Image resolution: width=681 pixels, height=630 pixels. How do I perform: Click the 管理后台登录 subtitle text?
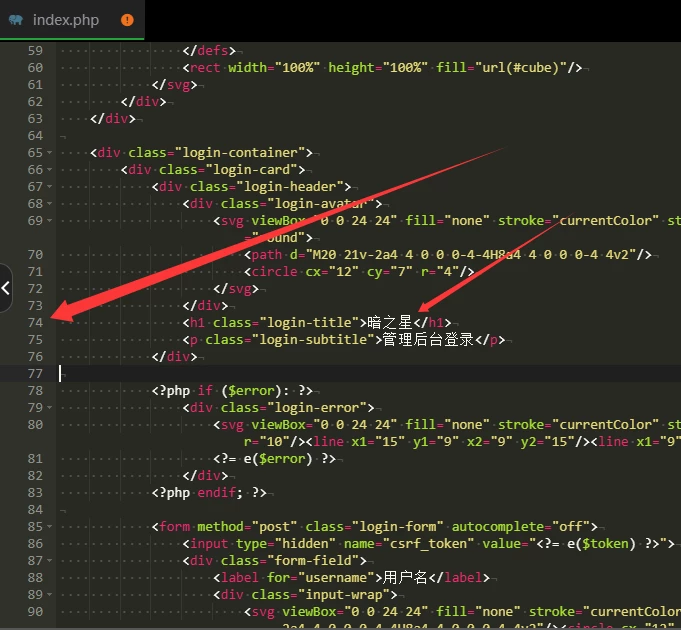pos(428,339)
